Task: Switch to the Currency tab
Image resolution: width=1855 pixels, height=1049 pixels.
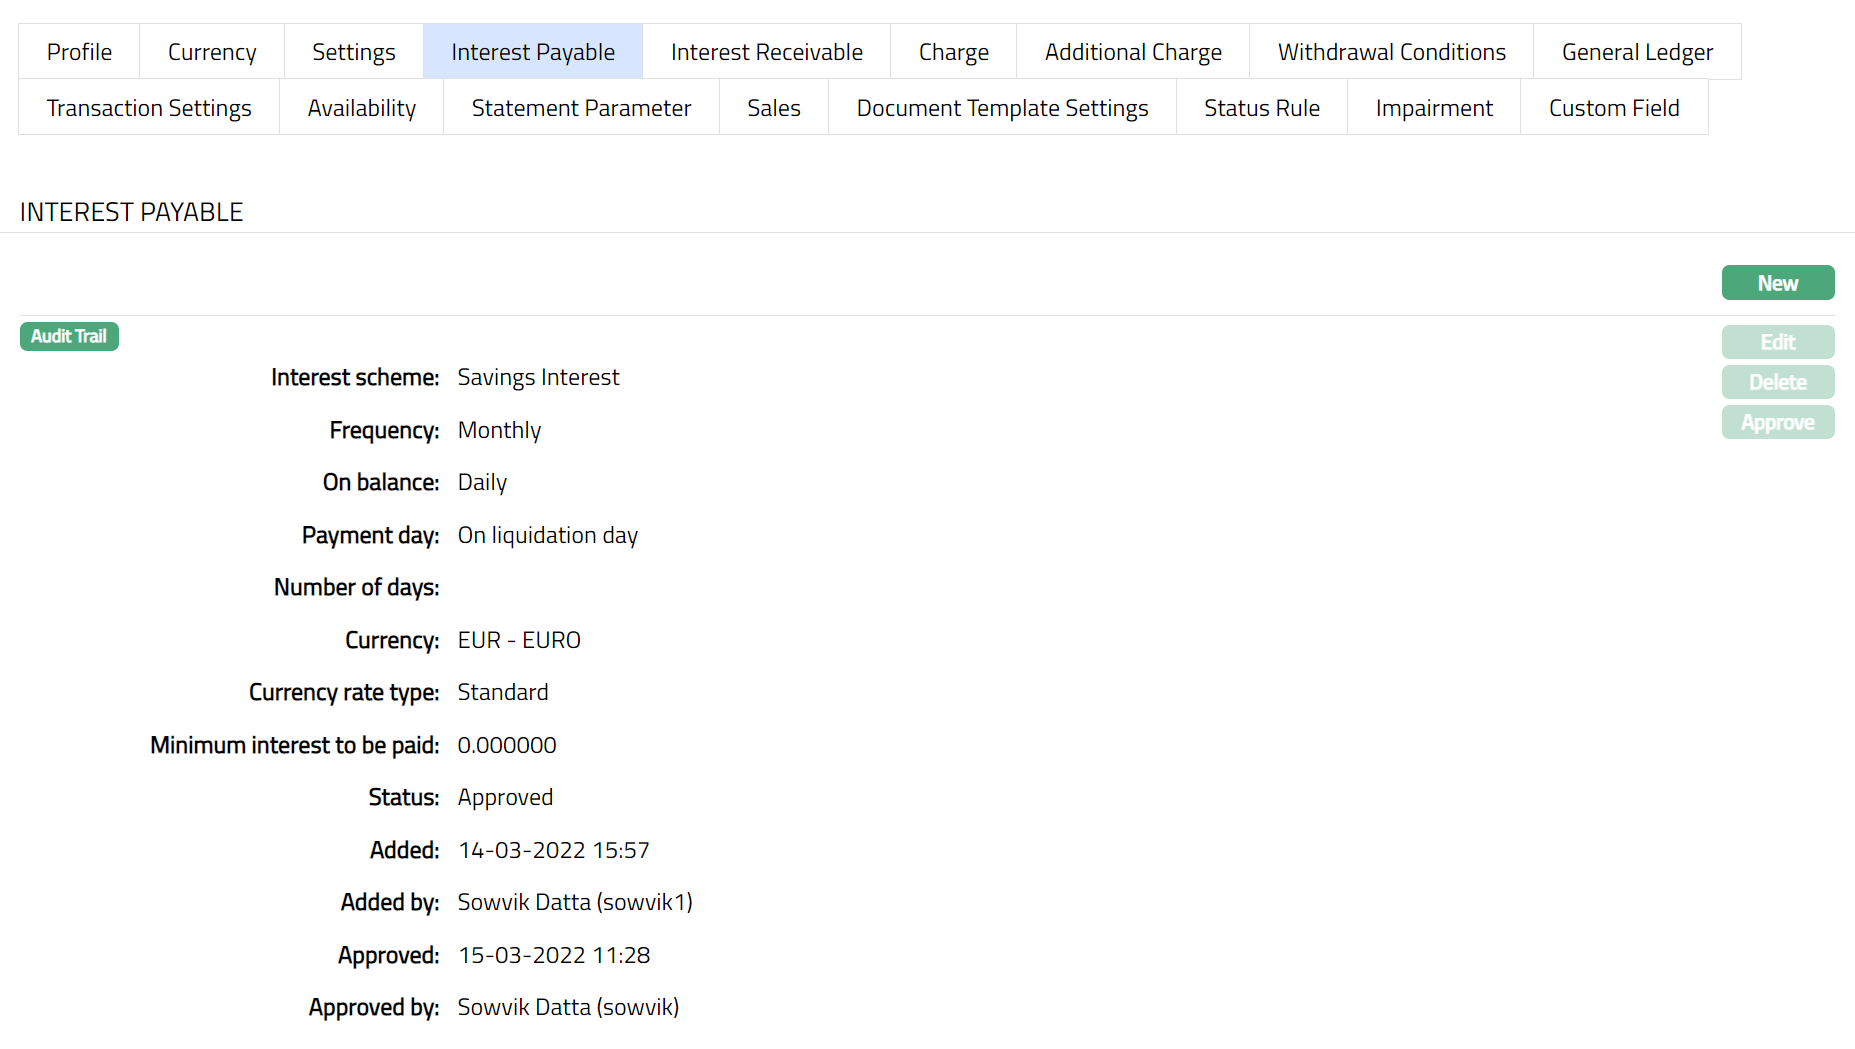Action: click(212, 52)
